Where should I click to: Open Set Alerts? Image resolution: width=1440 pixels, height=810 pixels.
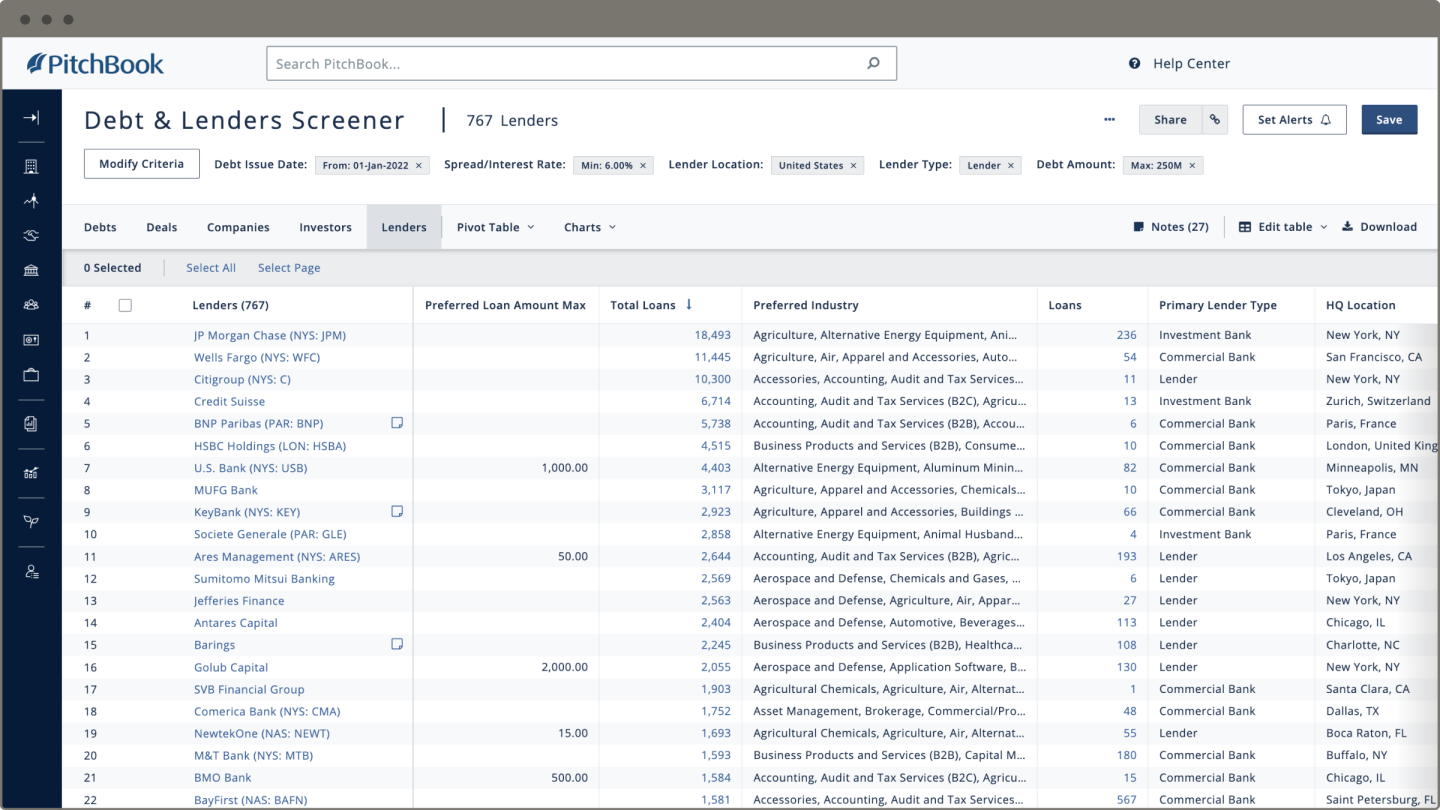click(1295, 120)
